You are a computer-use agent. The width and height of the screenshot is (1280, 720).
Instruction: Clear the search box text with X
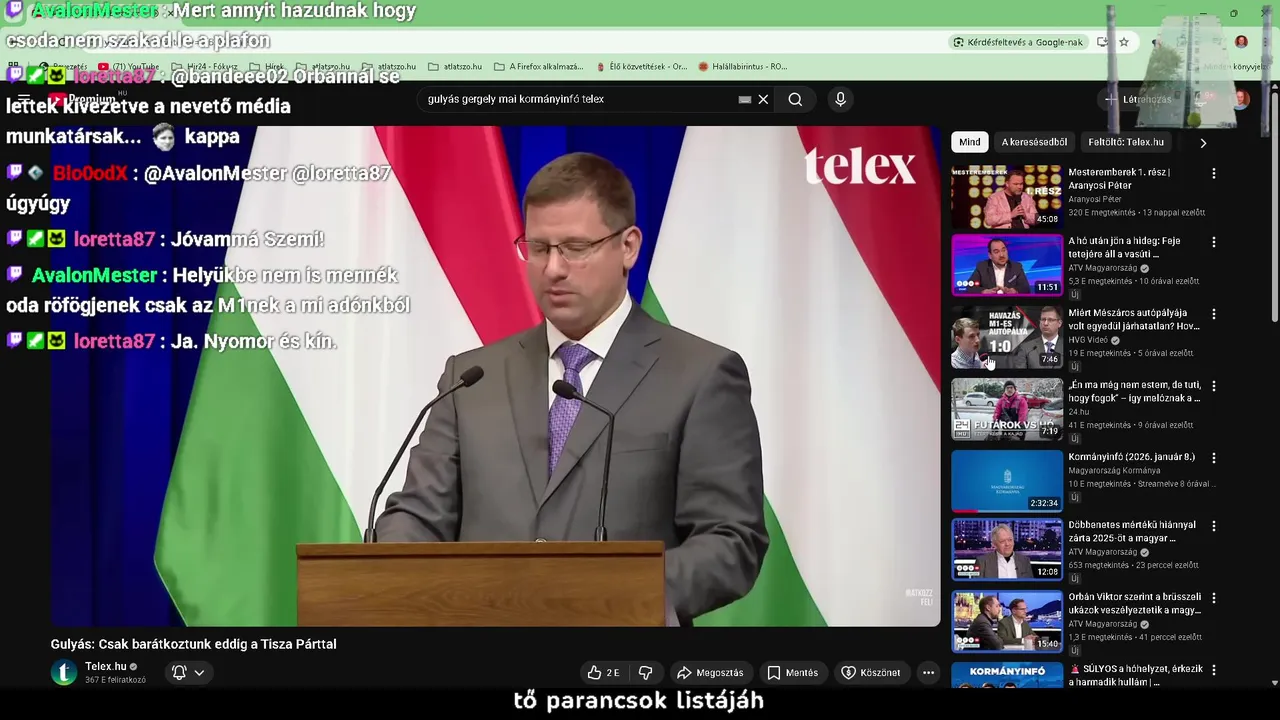tap(763, 99)
